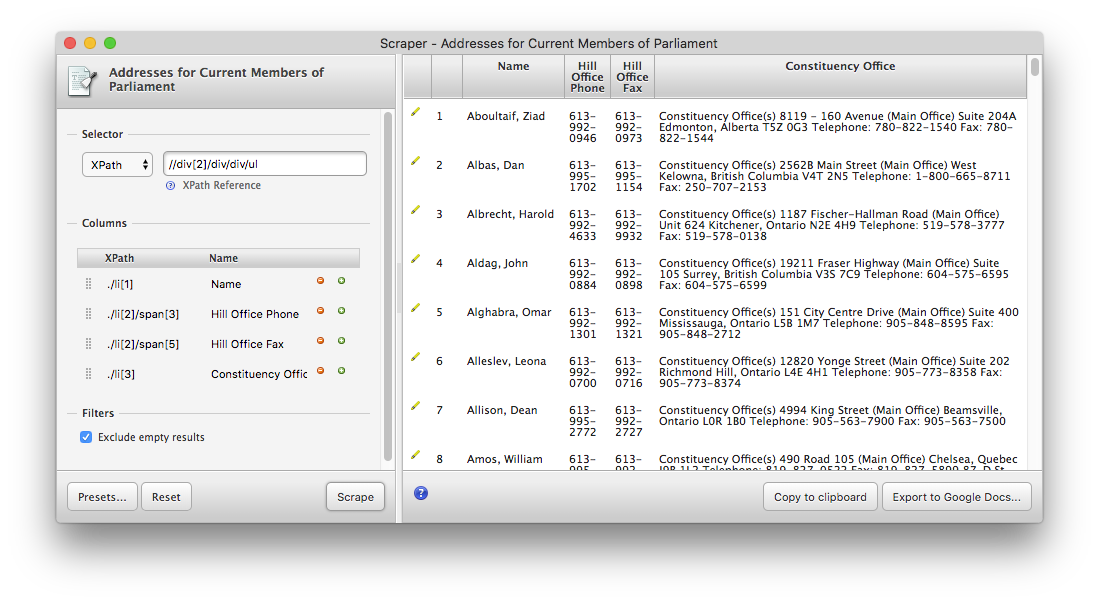
Task: Open the XPath selector type dropdown
Action: (117, 164)
